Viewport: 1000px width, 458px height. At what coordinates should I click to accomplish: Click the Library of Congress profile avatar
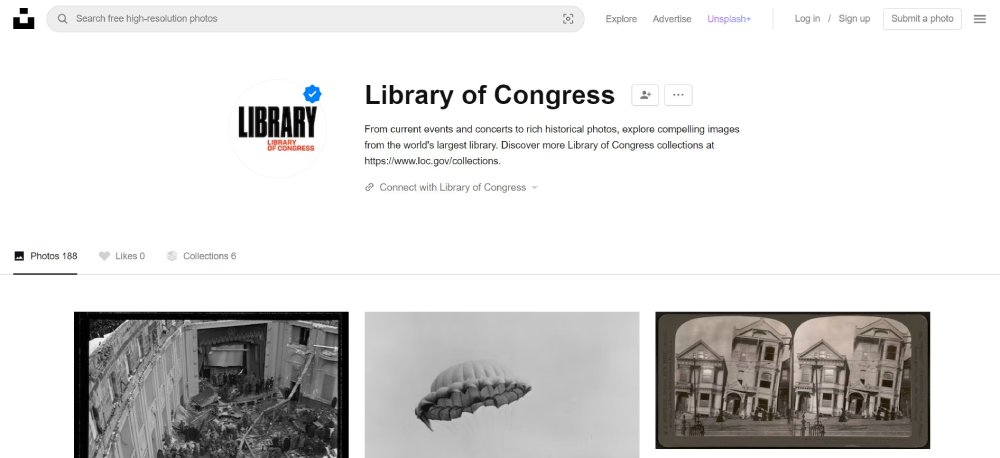tap(277, 129)
